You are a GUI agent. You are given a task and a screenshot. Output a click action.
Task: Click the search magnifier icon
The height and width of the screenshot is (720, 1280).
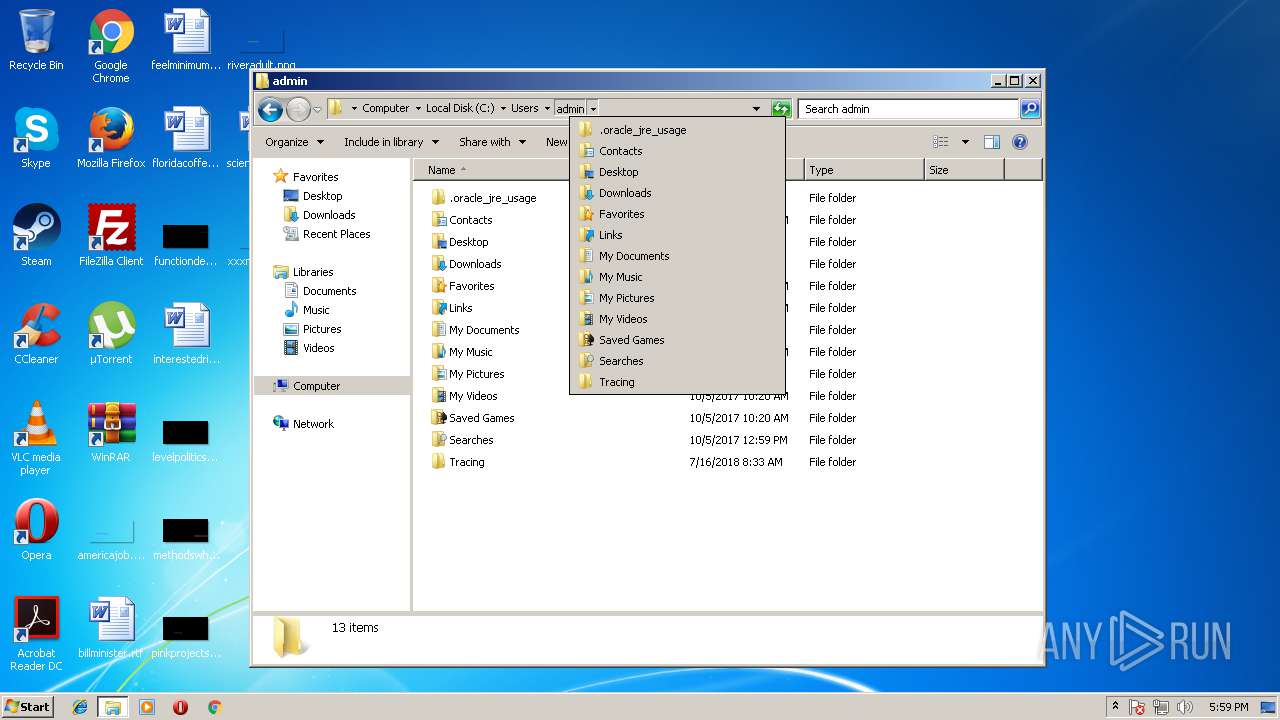click(x=1030, y=109)
